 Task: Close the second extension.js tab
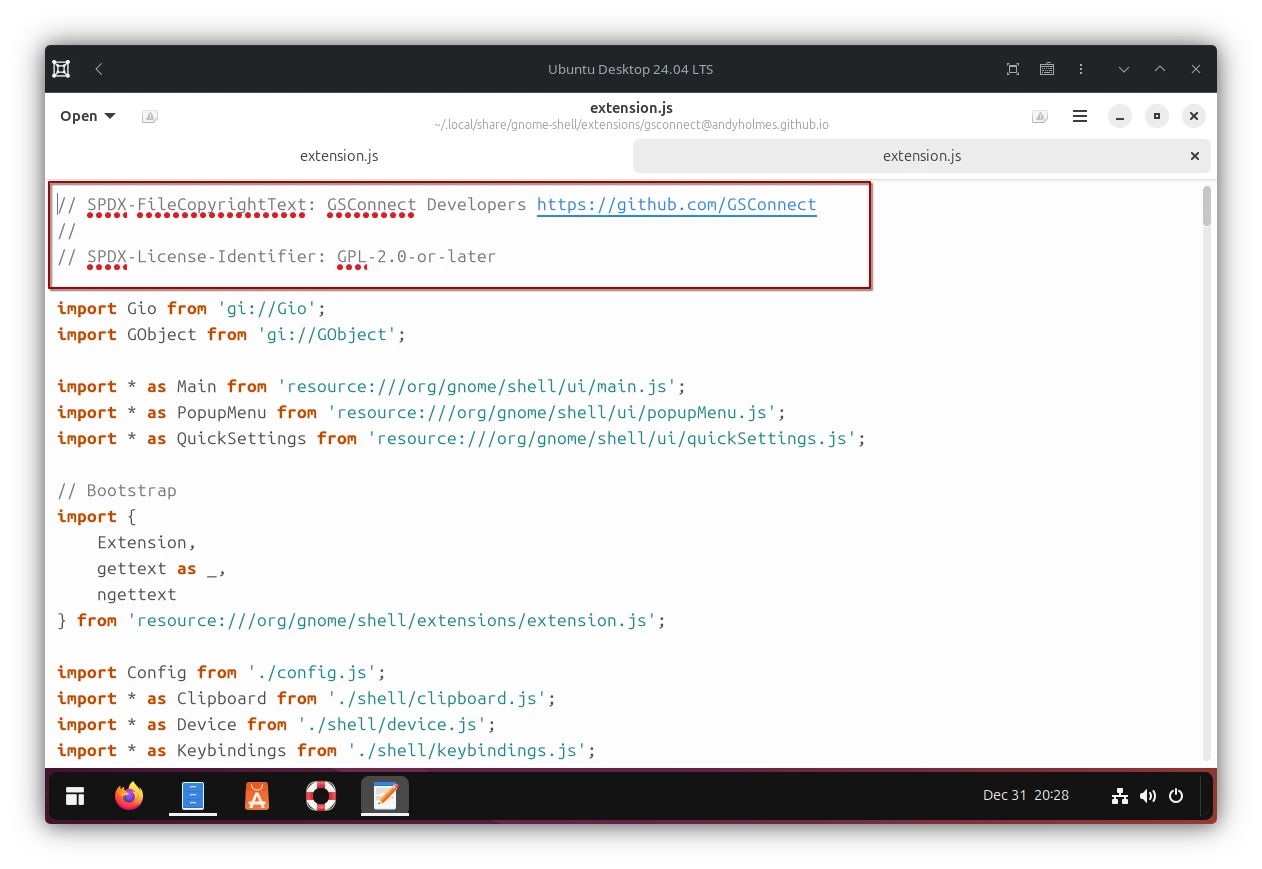click(1194, 156)
